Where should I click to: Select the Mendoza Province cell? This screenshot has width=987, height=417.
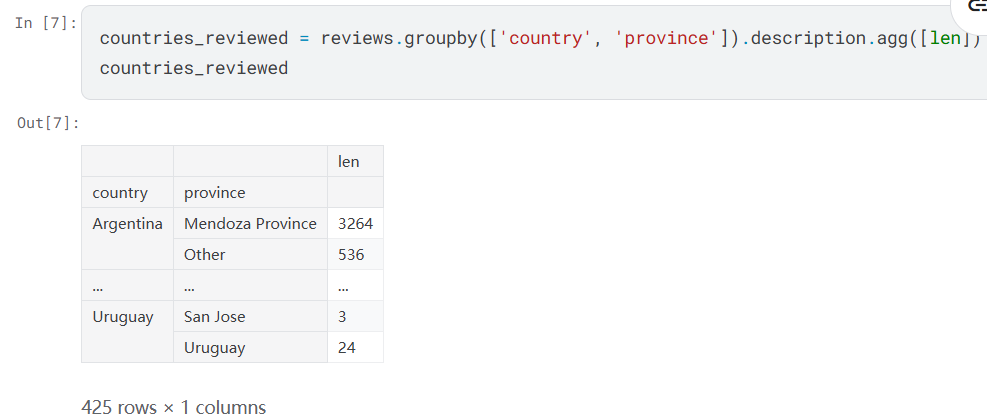click(x=250, y=223)
